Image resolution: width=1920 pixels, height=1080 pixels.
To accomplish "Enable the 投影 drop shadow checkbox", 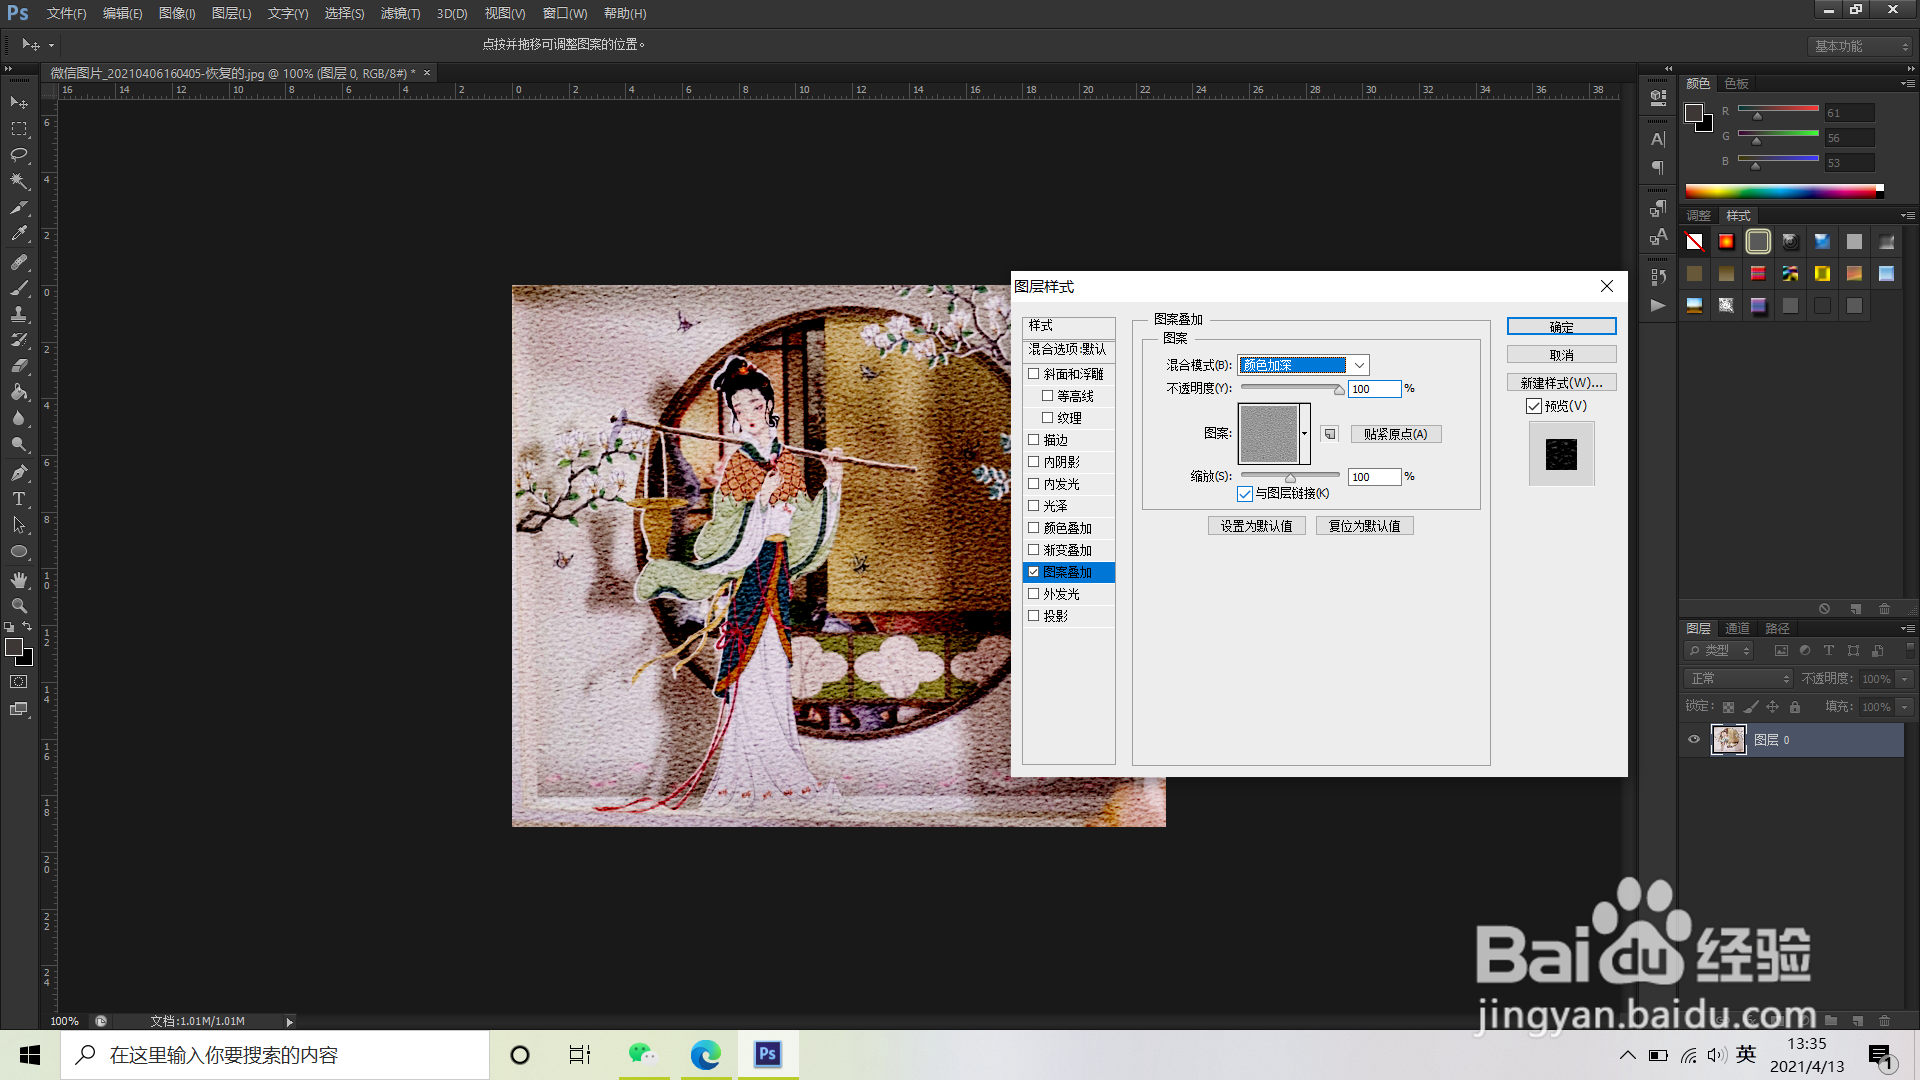I will point(1034,616).
